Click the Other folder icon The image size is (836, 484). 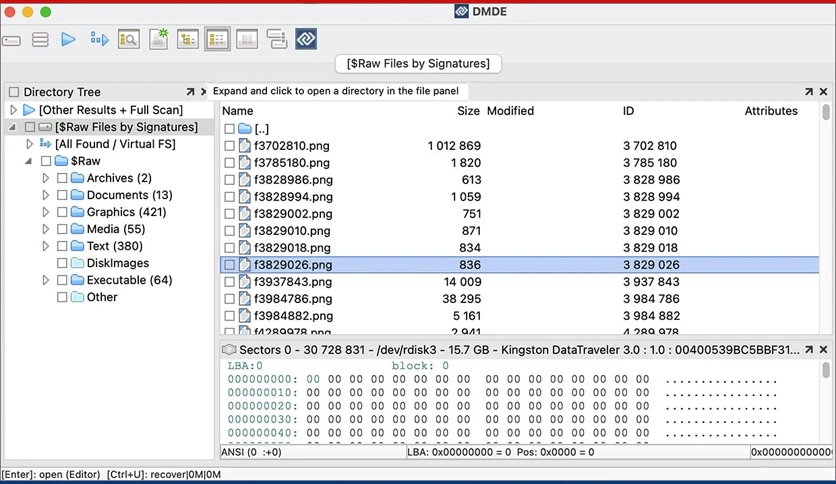pyautogui.click(x=78, y=297)
